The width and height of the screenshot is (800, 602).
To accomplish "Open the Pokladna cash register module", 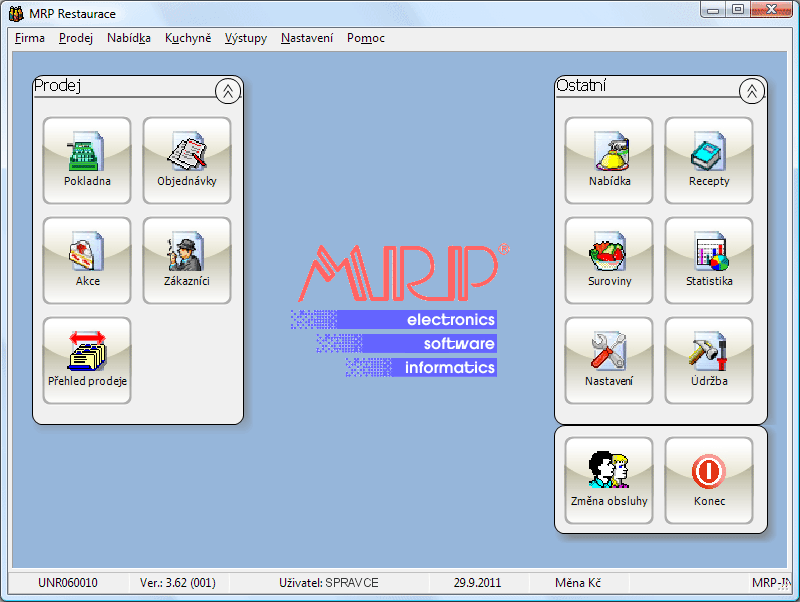I will [x=87, y=161].
